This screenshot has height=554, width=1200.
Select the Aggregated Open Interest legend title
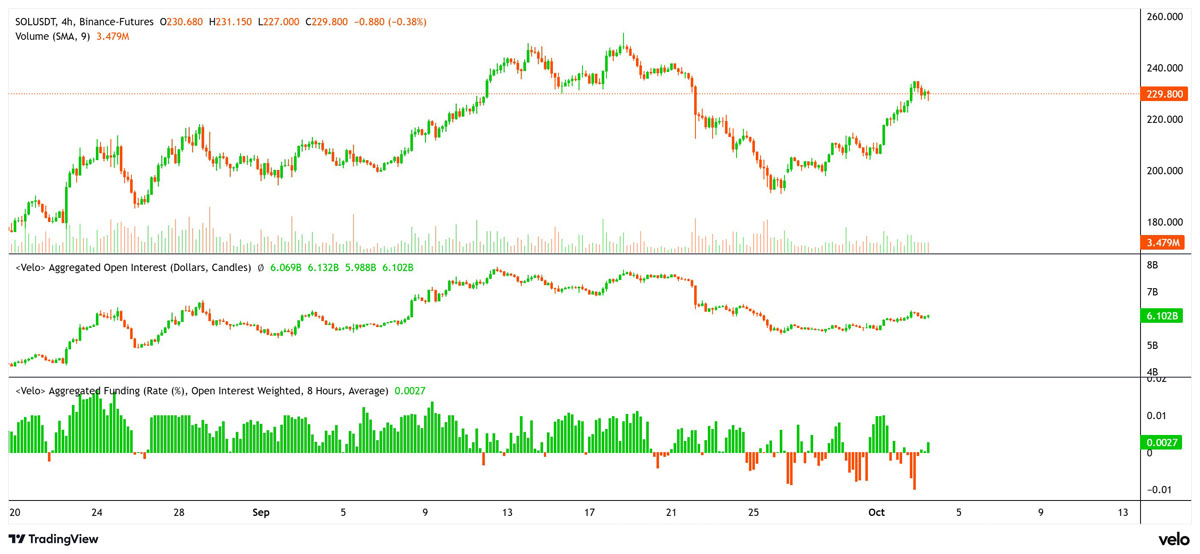click(131, 268)
